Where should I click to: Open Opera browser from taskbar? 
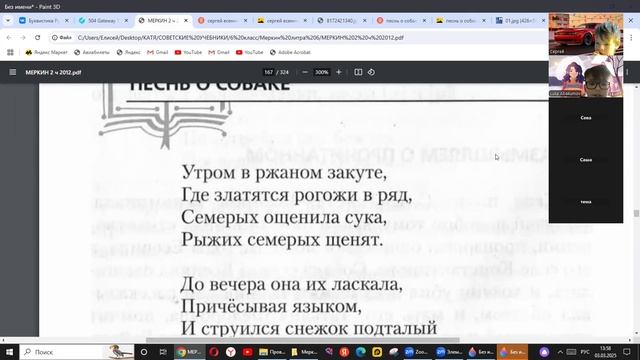point(214,352)
